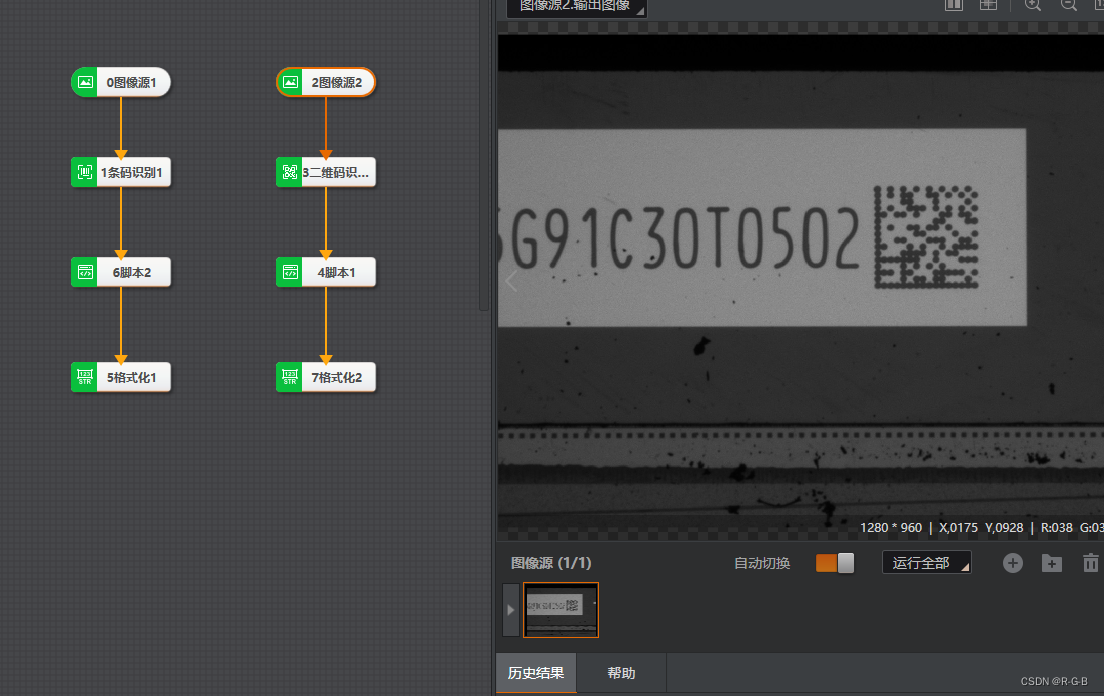Zoom in on the output image
The height and width of the screenshot is (696, 1104).
click(x=1032, y=4)
